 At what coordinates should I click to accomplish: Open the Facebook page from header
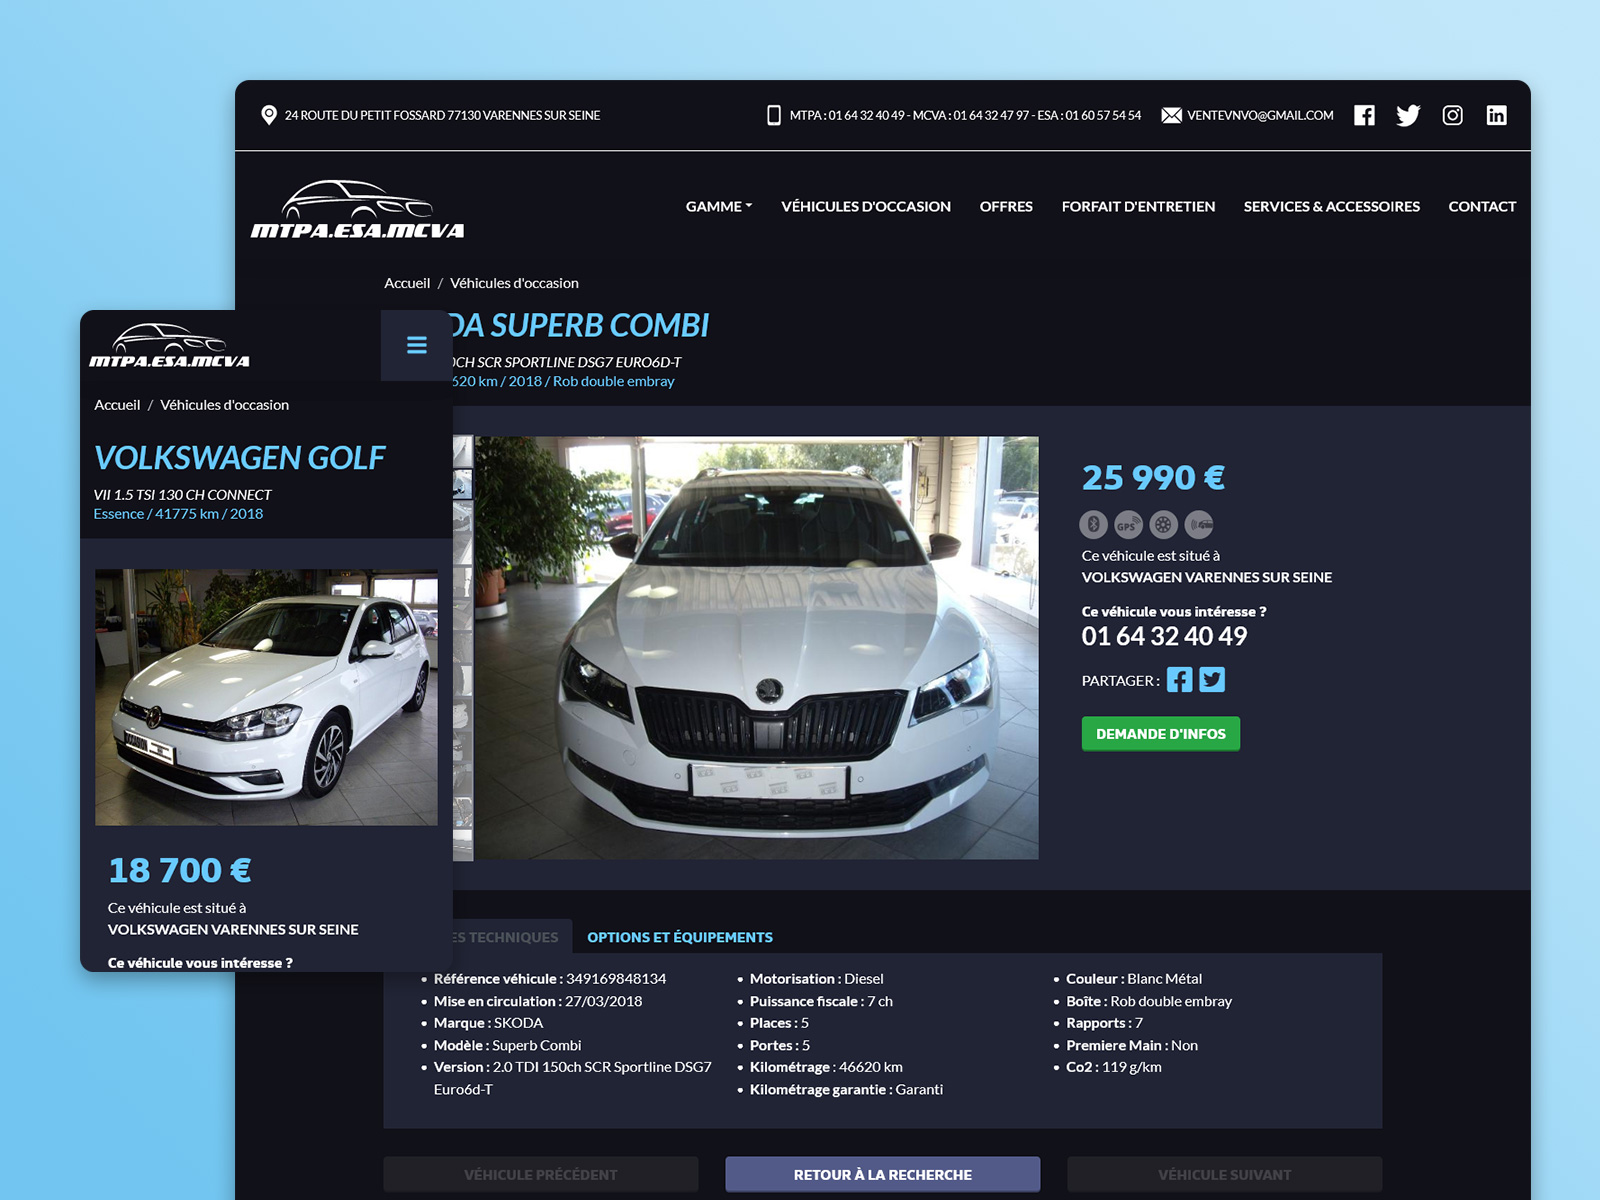(x=1364, y=115)
